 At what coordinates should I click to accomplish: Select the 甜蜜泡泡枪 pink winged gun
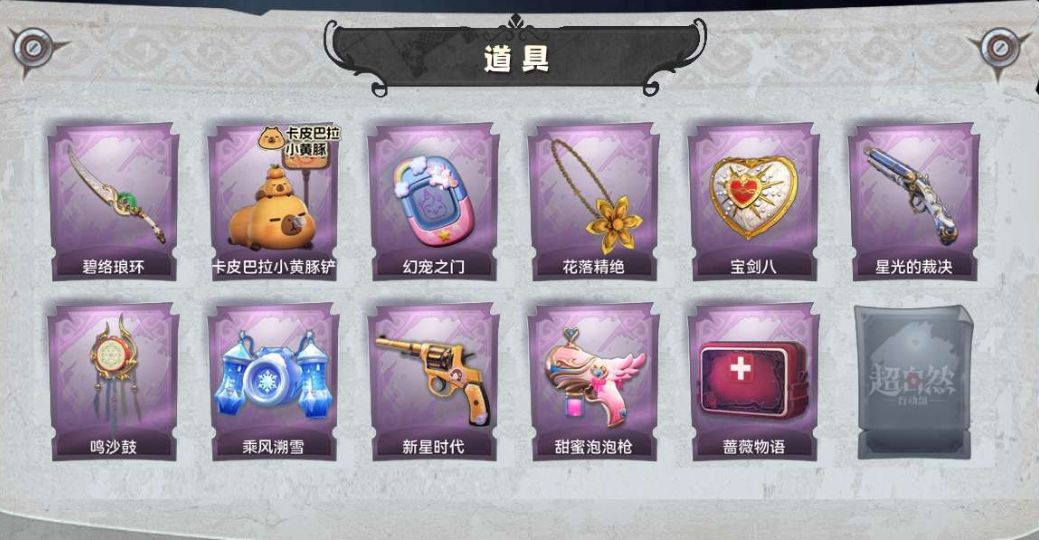point(594,382)
